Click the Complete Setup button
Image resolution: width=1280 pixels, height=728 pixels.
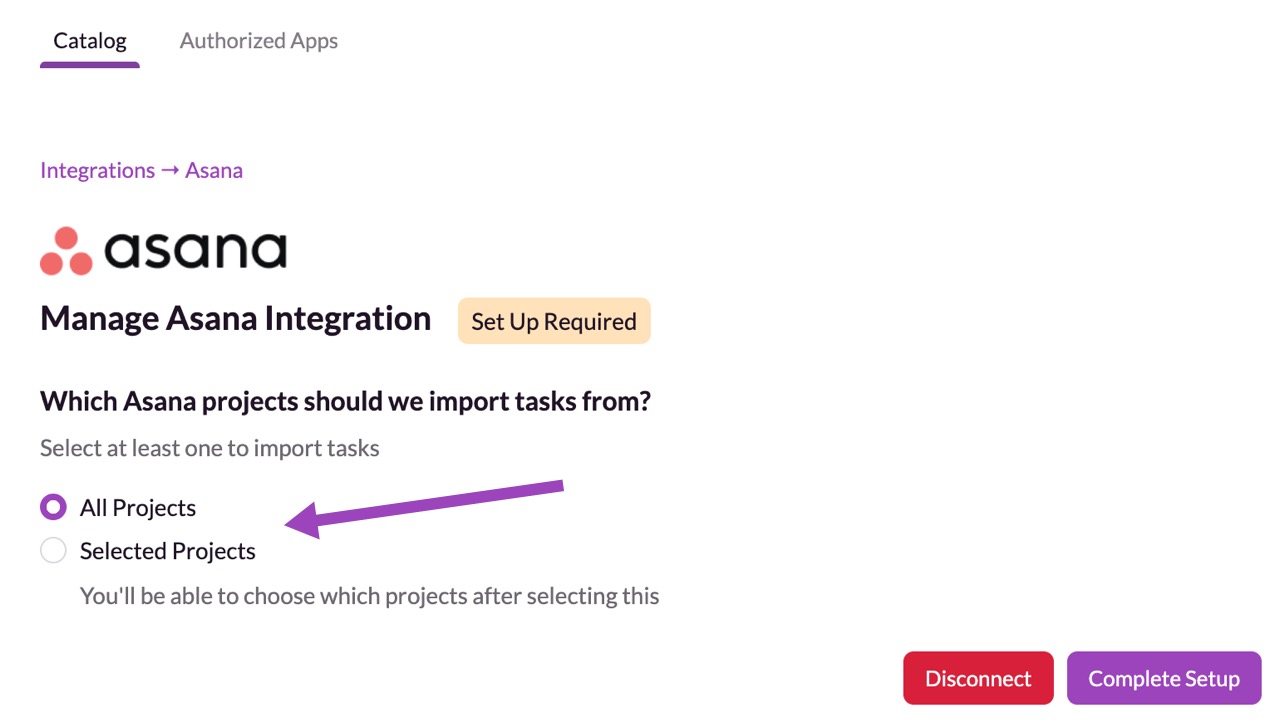[x=1164, y=678]
